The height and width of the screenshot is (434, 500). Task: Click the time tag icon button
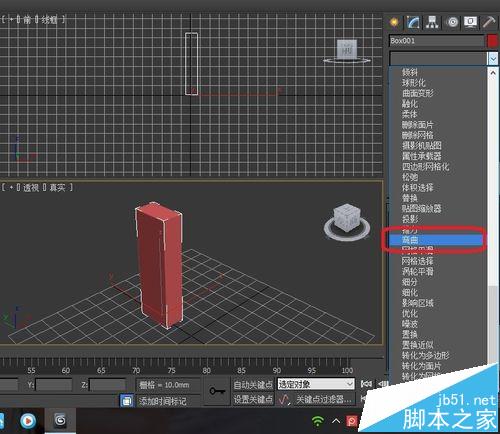click(127, 401)
